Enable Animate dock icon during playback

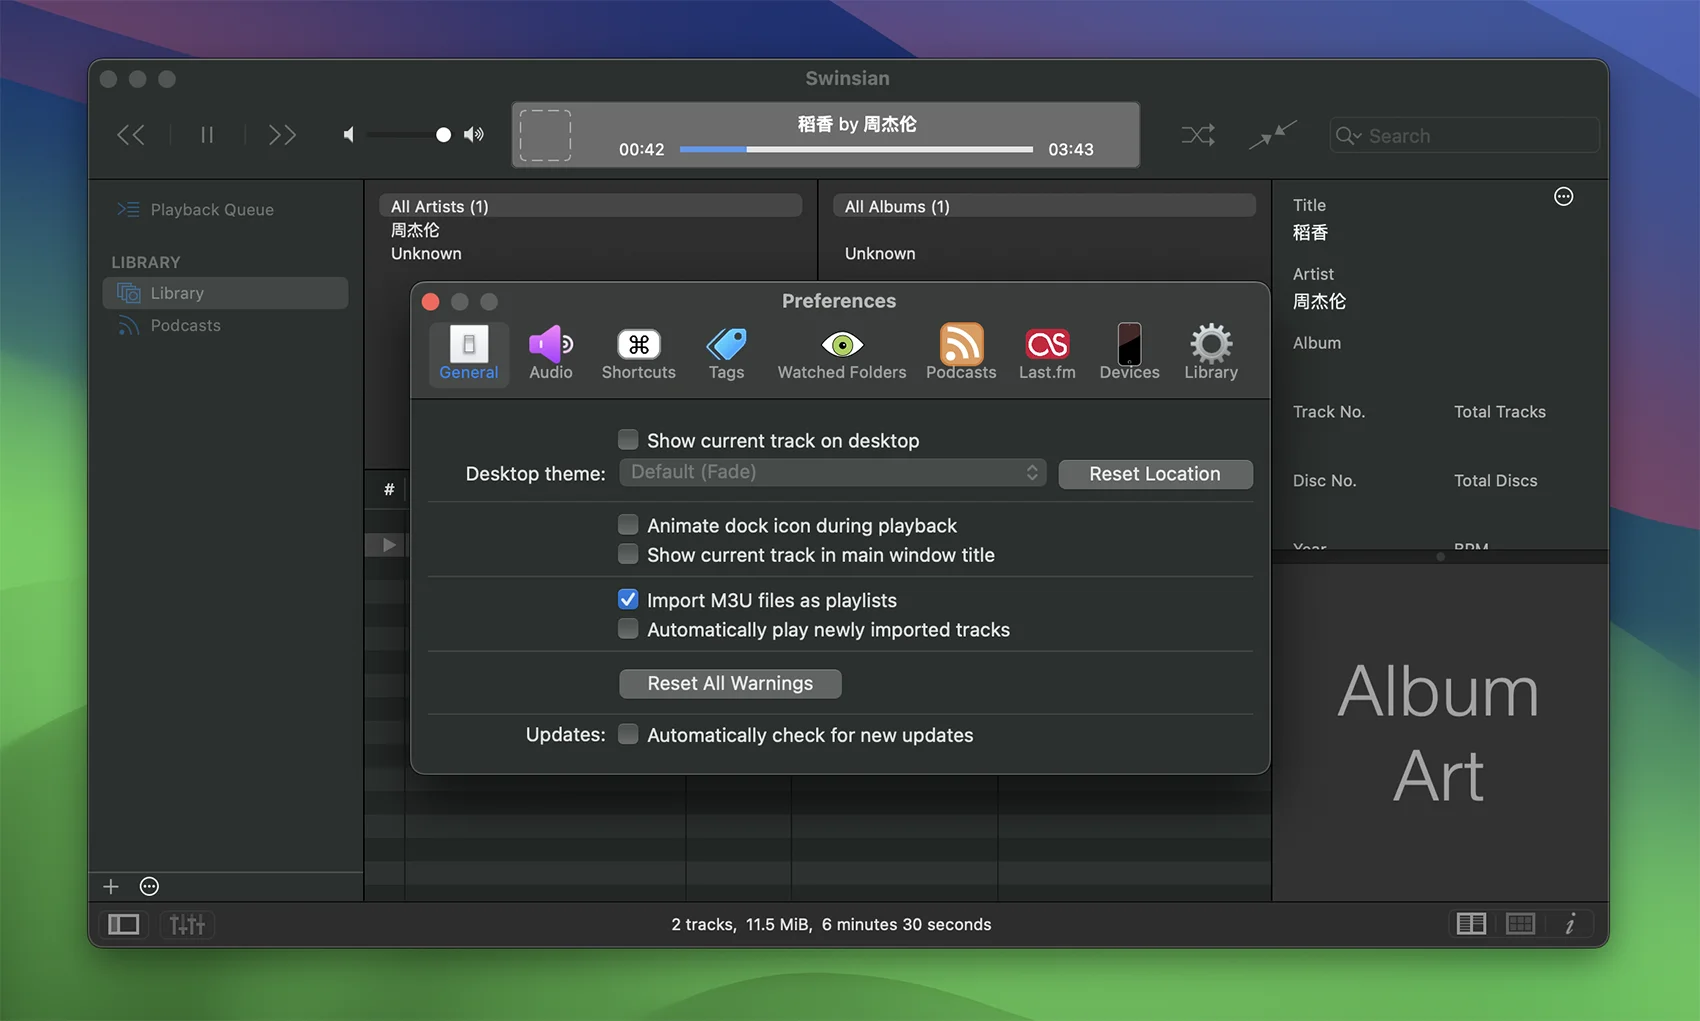point(628,525)
